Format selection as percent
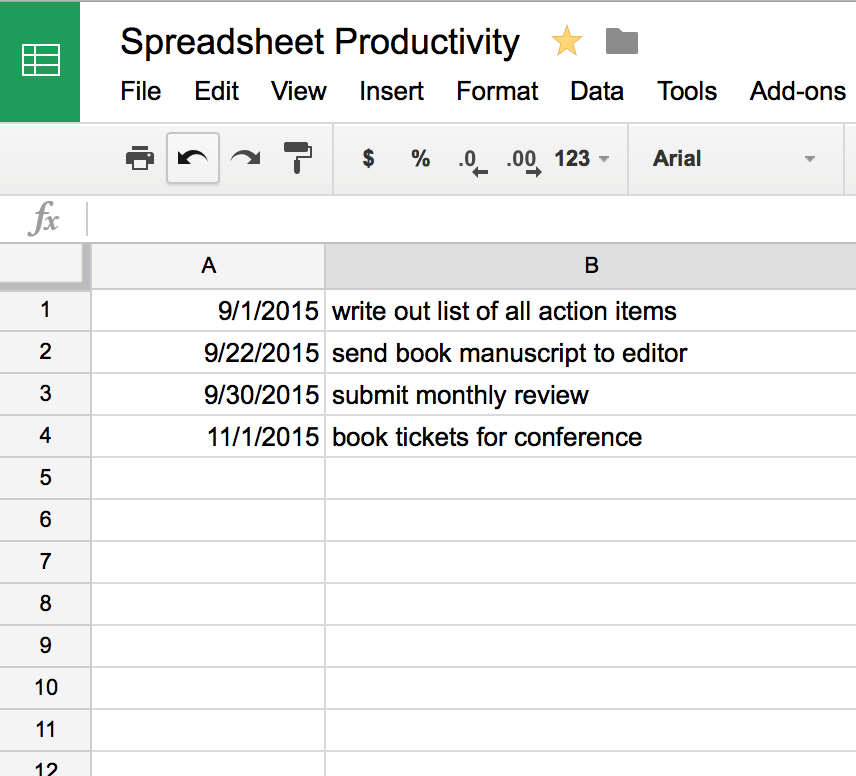The width and height of the screenshot is (856, 776). click(x=419, y=158)
